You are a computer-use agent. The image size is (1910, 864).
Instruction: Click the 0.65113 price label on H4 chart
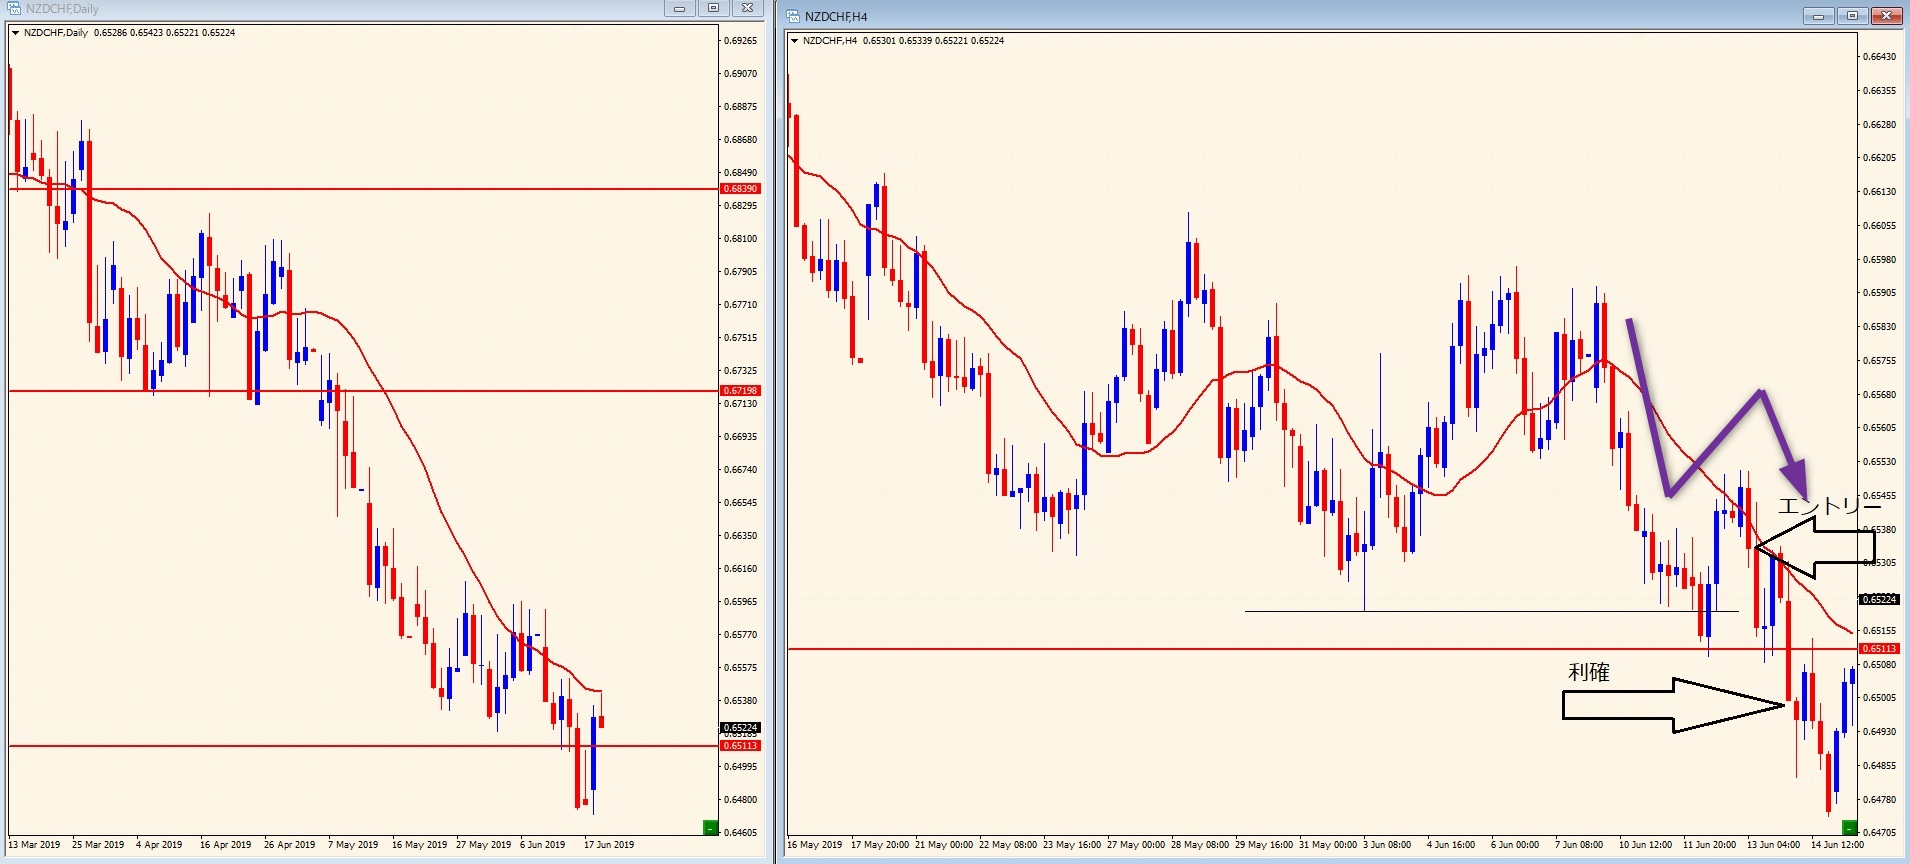point(1879,649)
